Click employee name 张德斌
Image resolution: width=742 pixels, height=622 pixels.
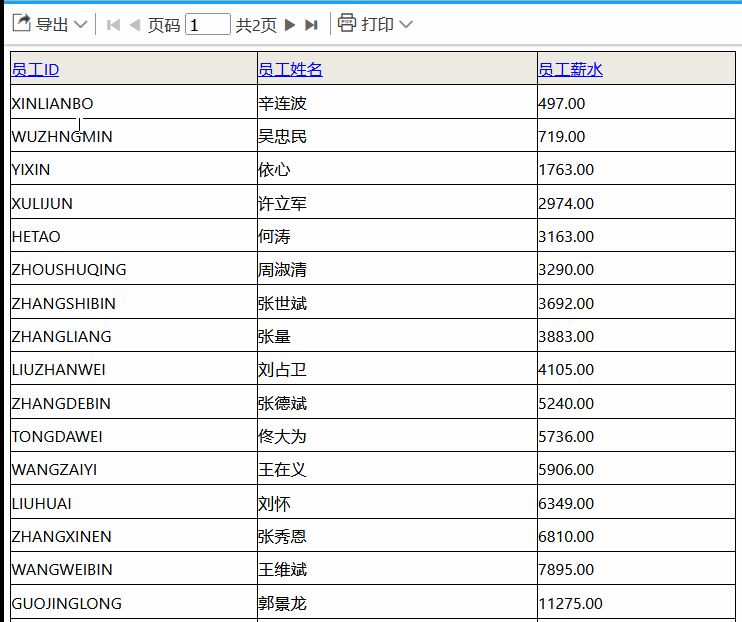(x=283, y=403)
